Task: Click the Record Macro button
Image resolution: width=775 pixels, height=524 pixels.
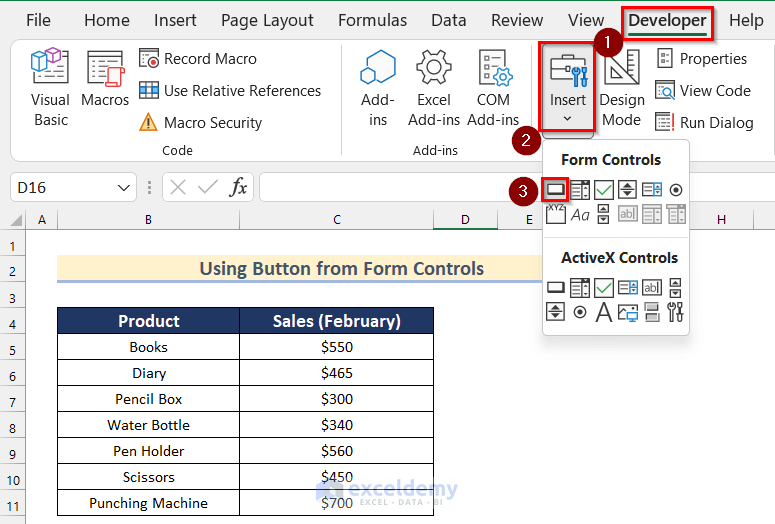Action: [198, 59]
